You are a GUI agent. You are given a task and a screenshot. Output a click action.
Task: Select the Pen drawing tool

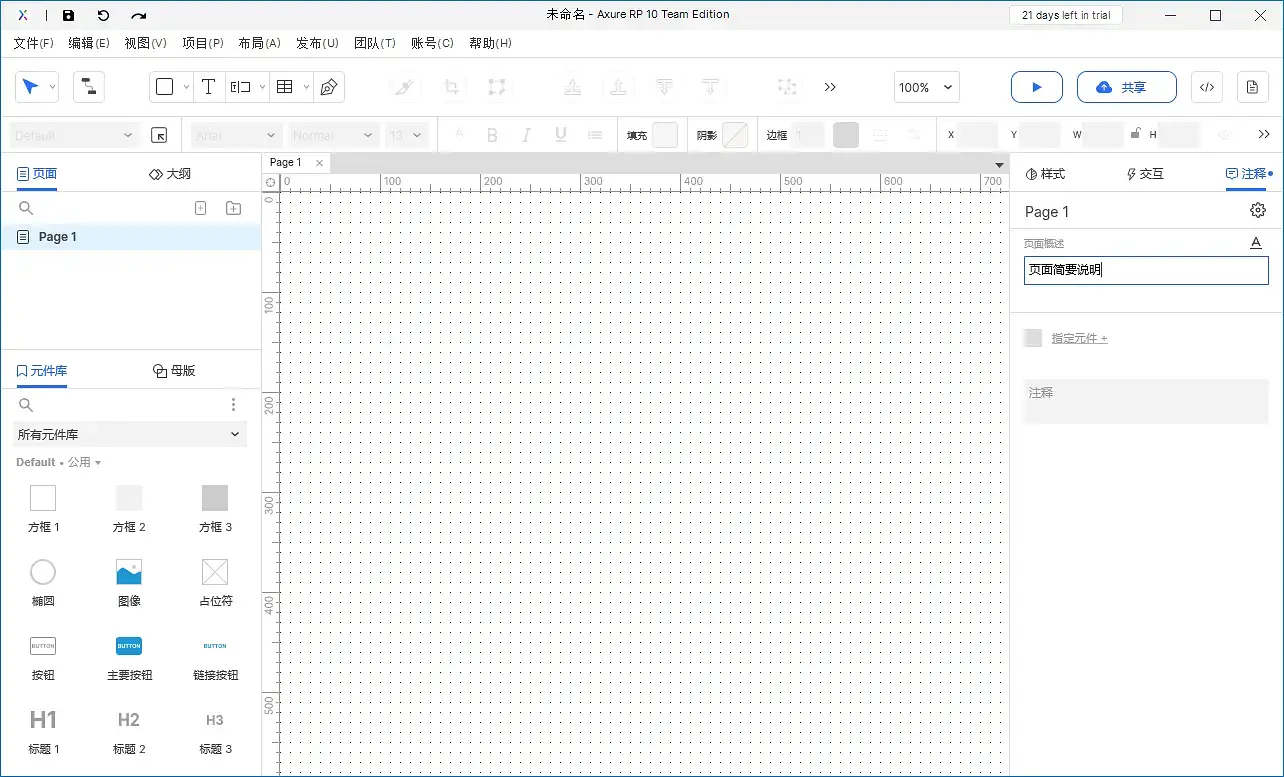click(x=329, y=87)
